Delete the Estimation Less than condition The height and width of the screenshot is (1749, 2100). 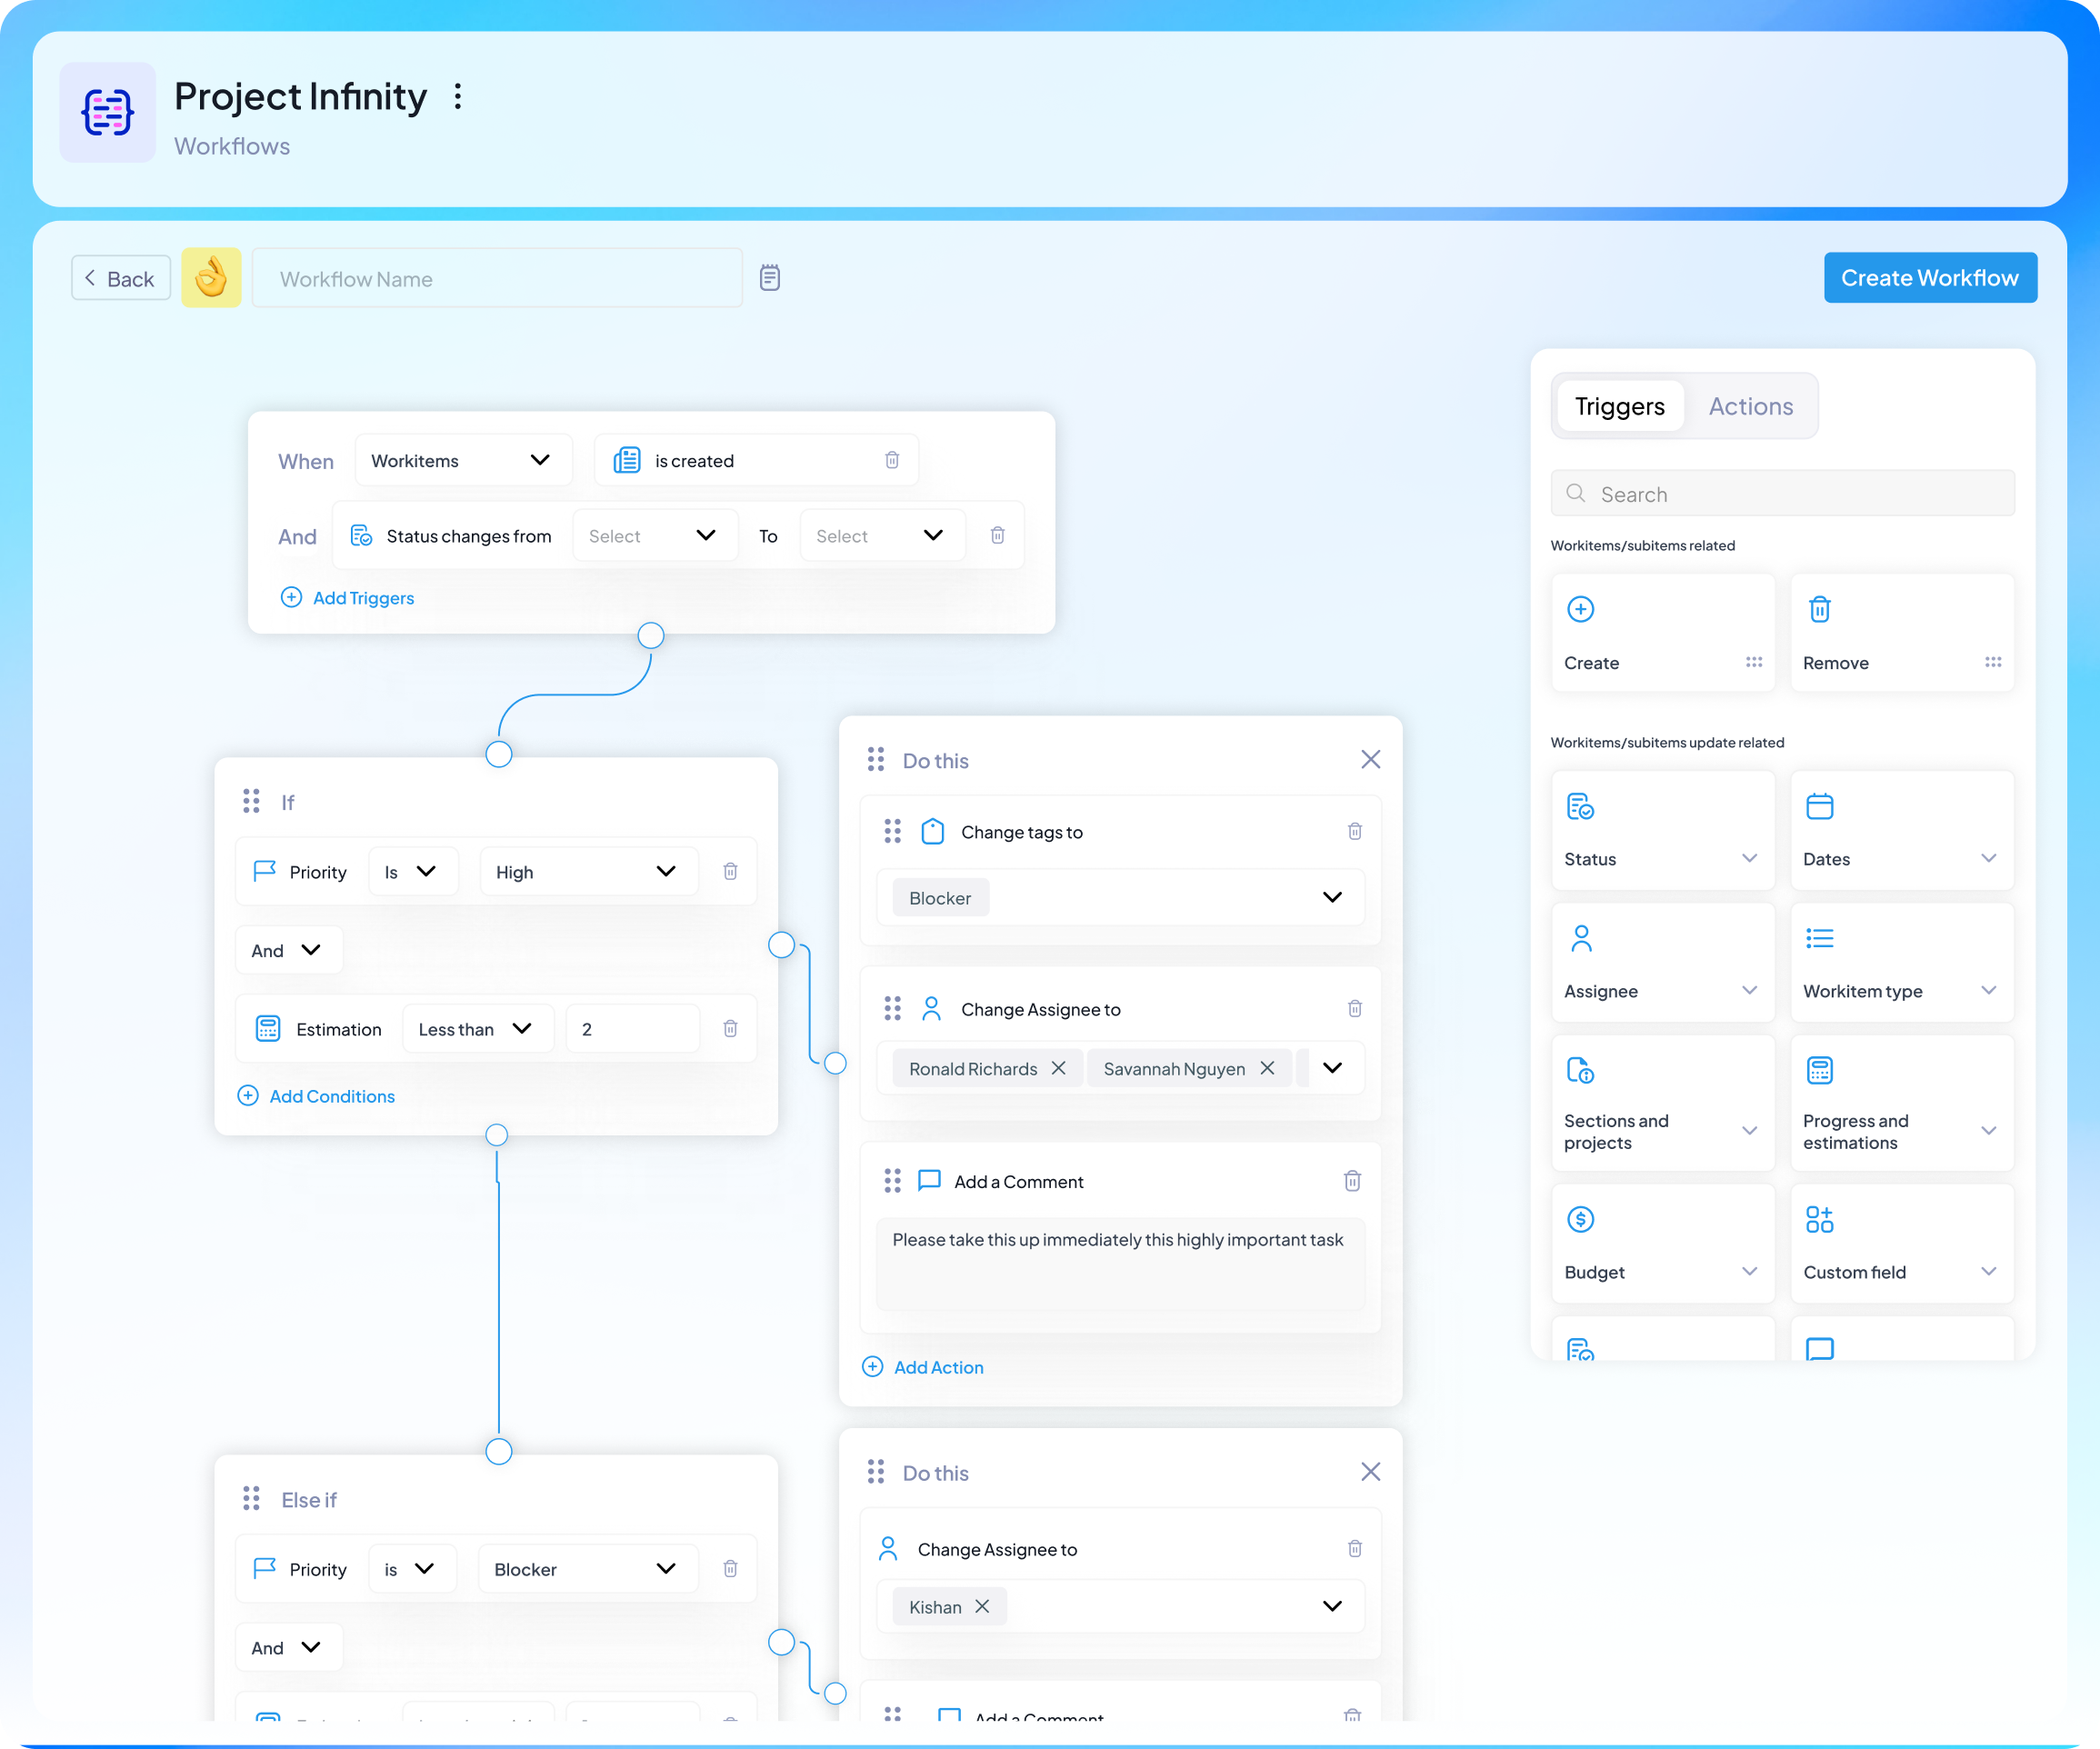point(730,1028)
